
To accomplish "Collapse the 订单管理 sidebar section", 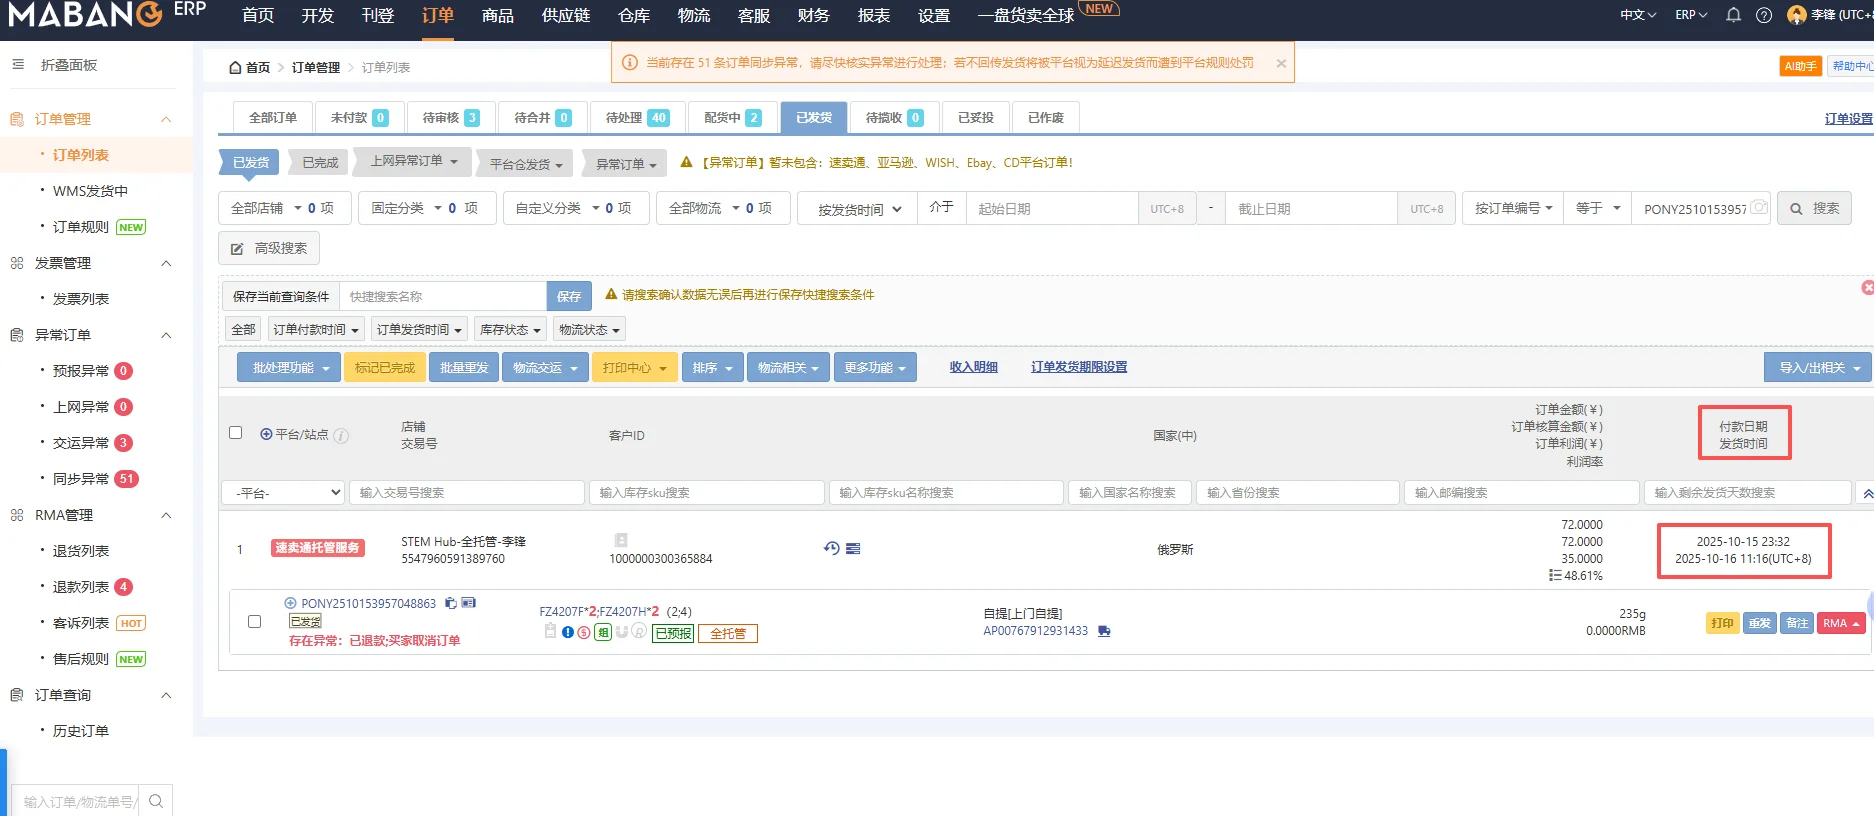I will (166, 119).
